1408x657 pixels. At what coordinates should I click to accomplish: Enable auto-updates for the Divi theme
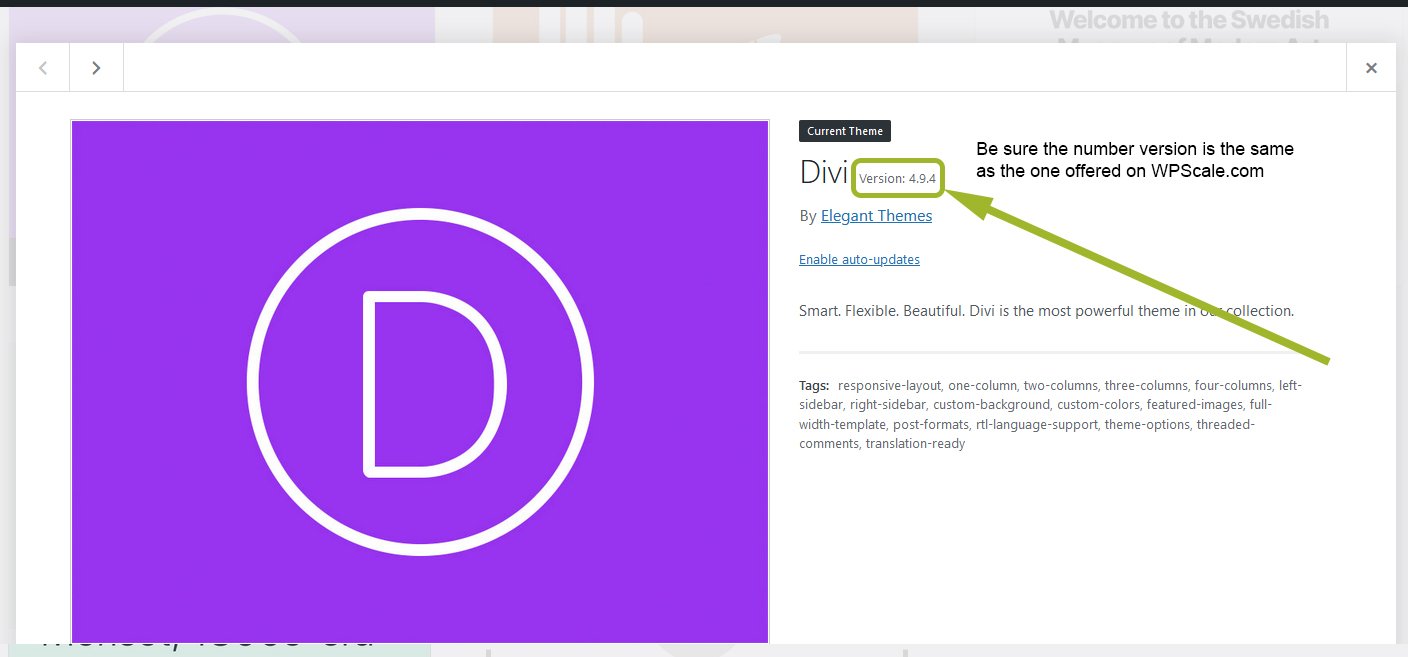(859, 260)
